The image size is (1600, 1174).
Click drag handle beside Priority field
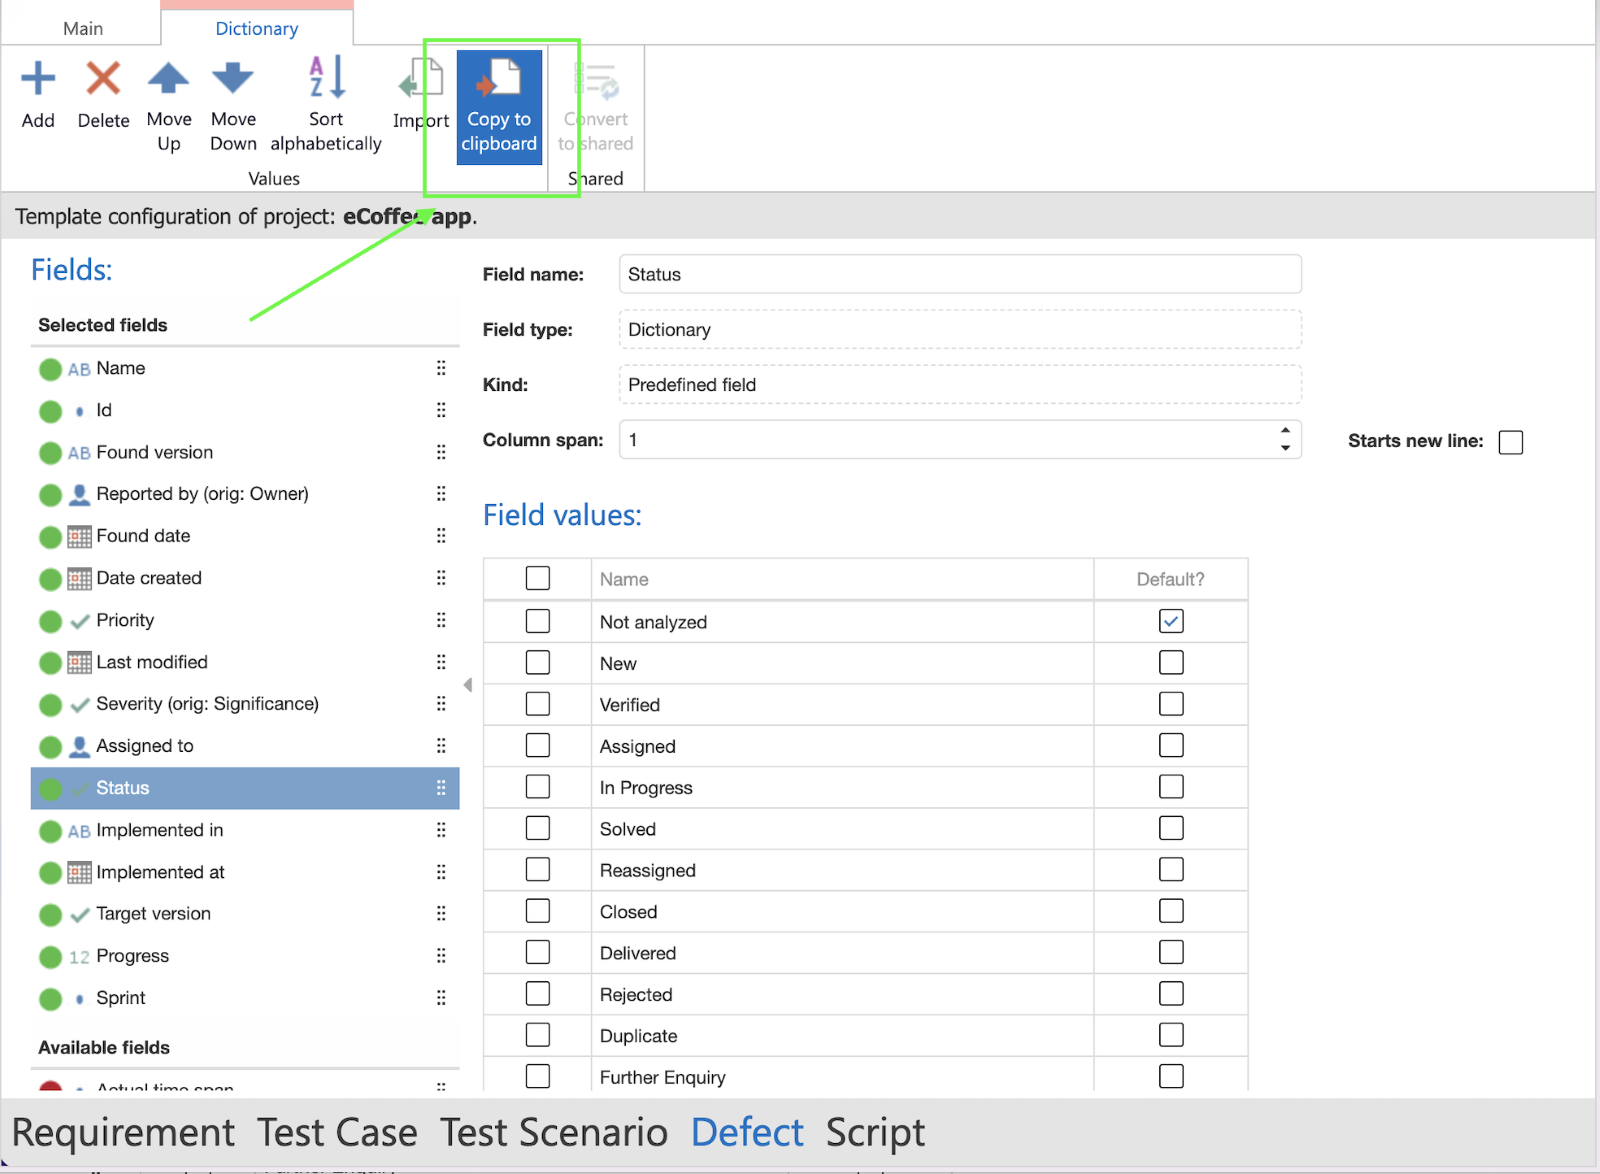click(x=441, y=620)
